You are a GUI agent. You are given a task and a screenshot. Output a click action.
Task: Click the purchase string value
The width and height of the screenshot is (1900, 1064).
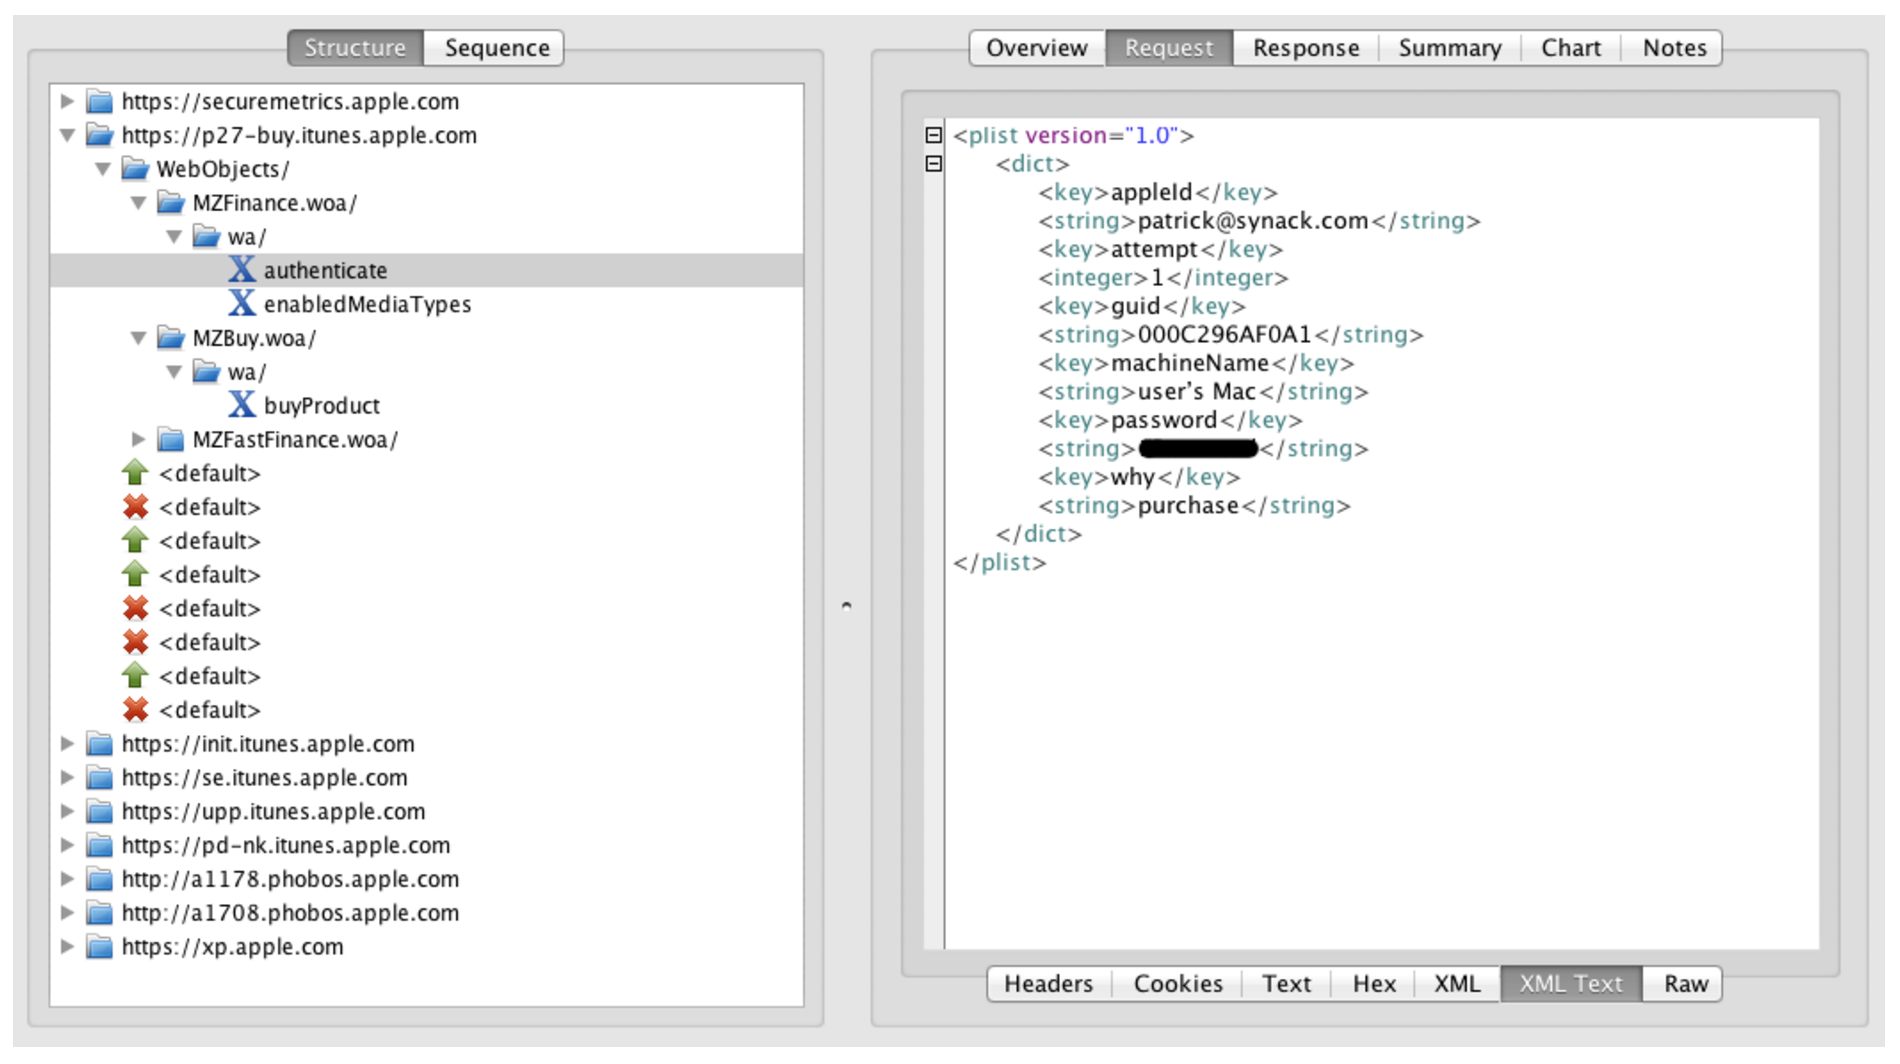click(1188, 506)
